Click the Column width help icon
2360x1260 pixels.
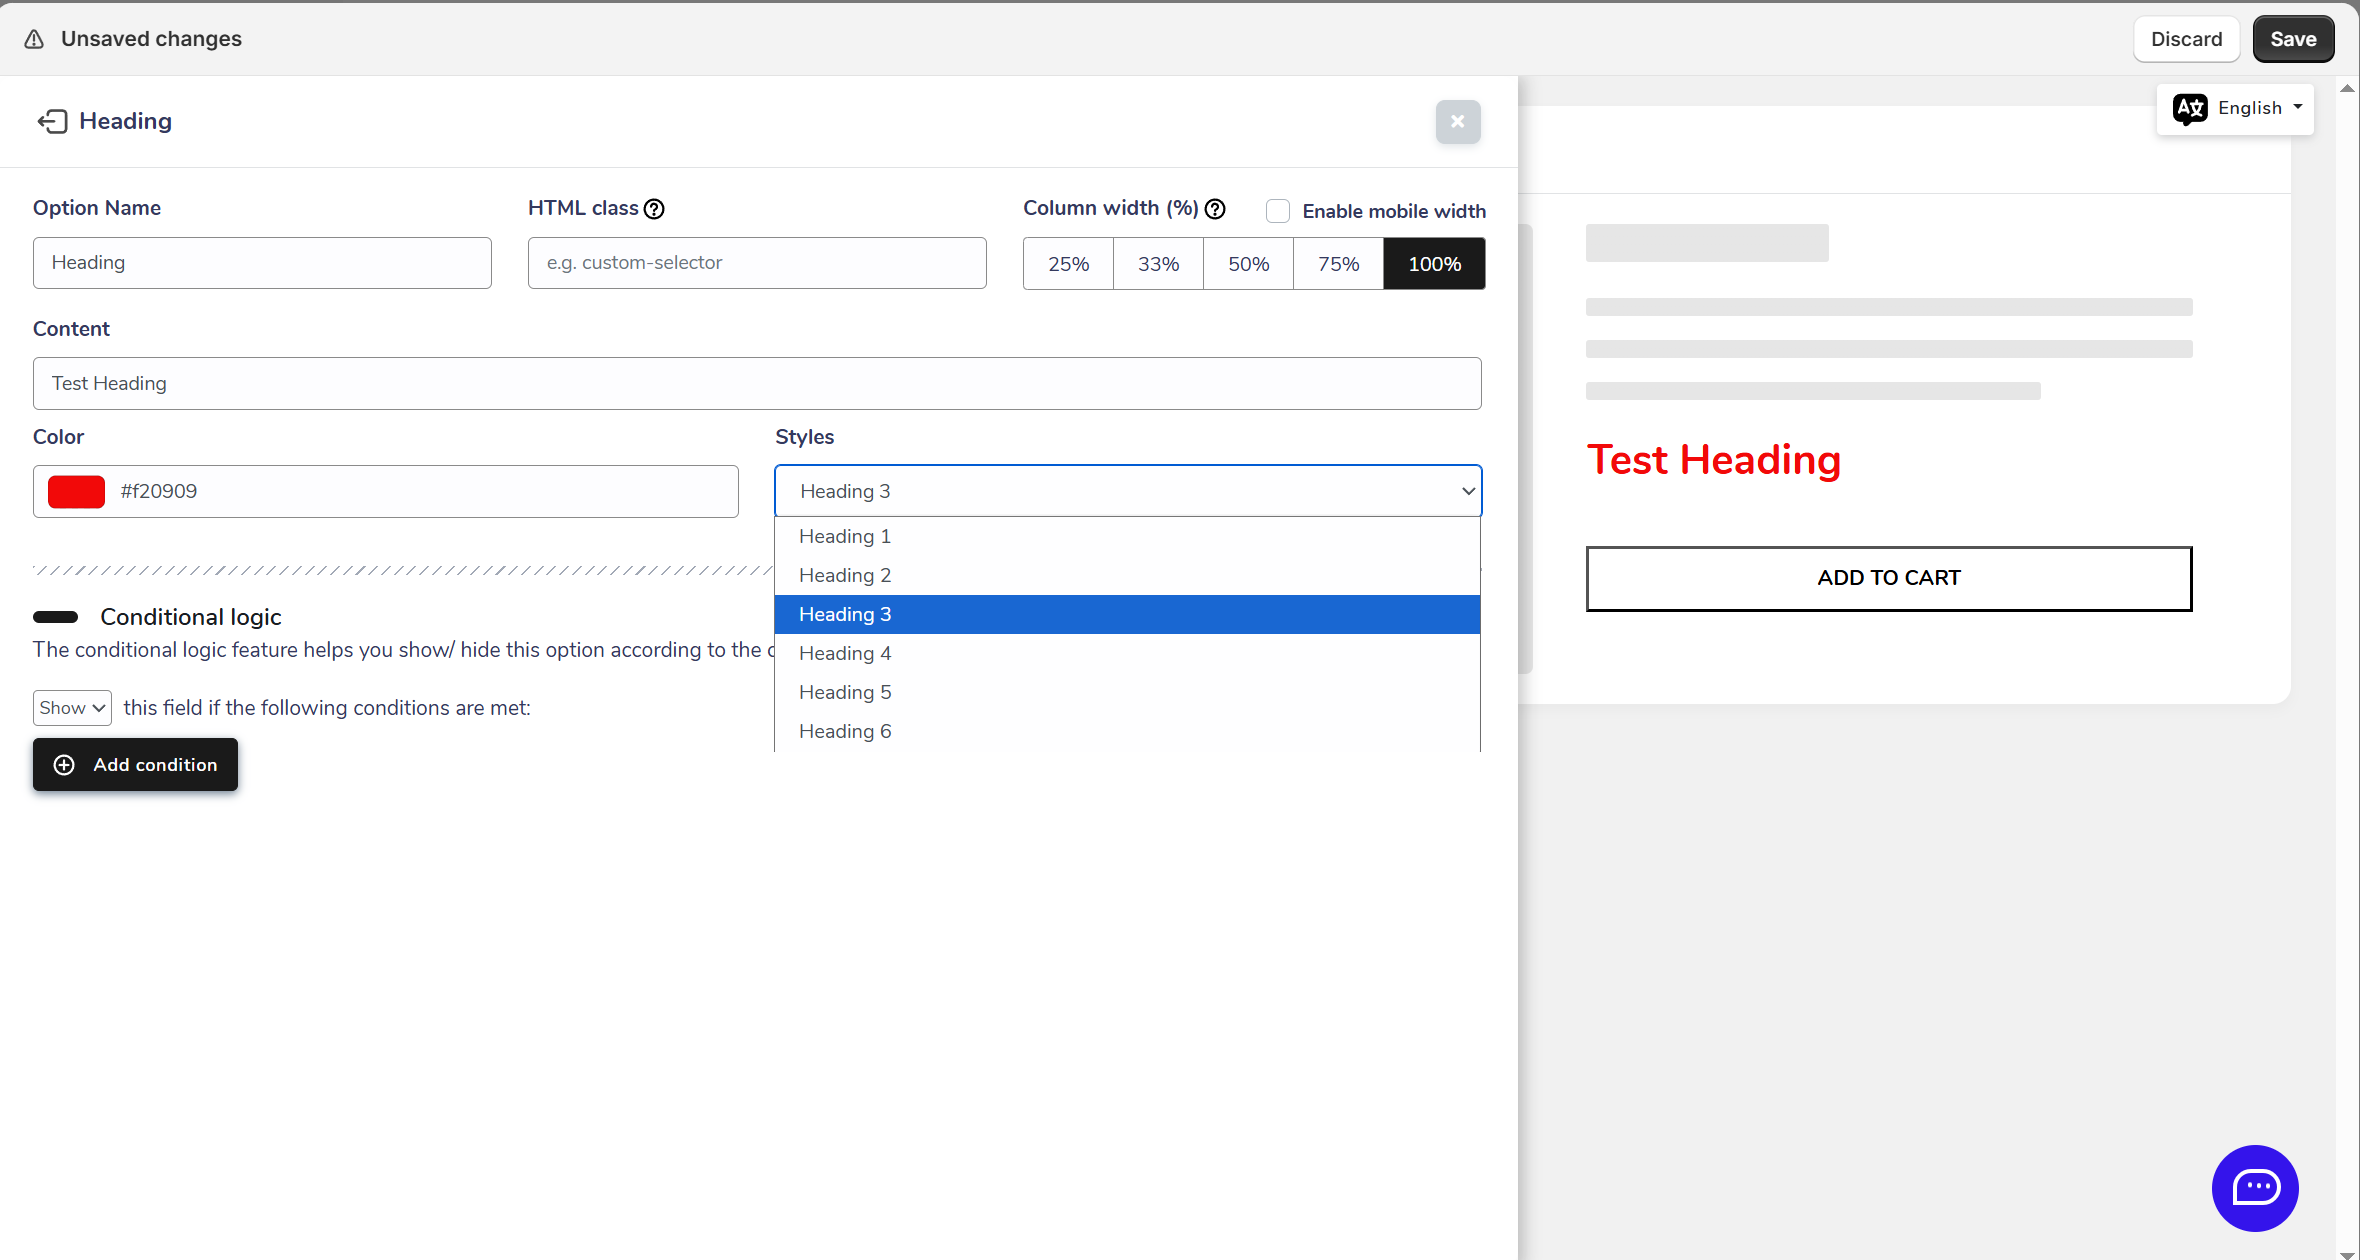pos(1215,209)
